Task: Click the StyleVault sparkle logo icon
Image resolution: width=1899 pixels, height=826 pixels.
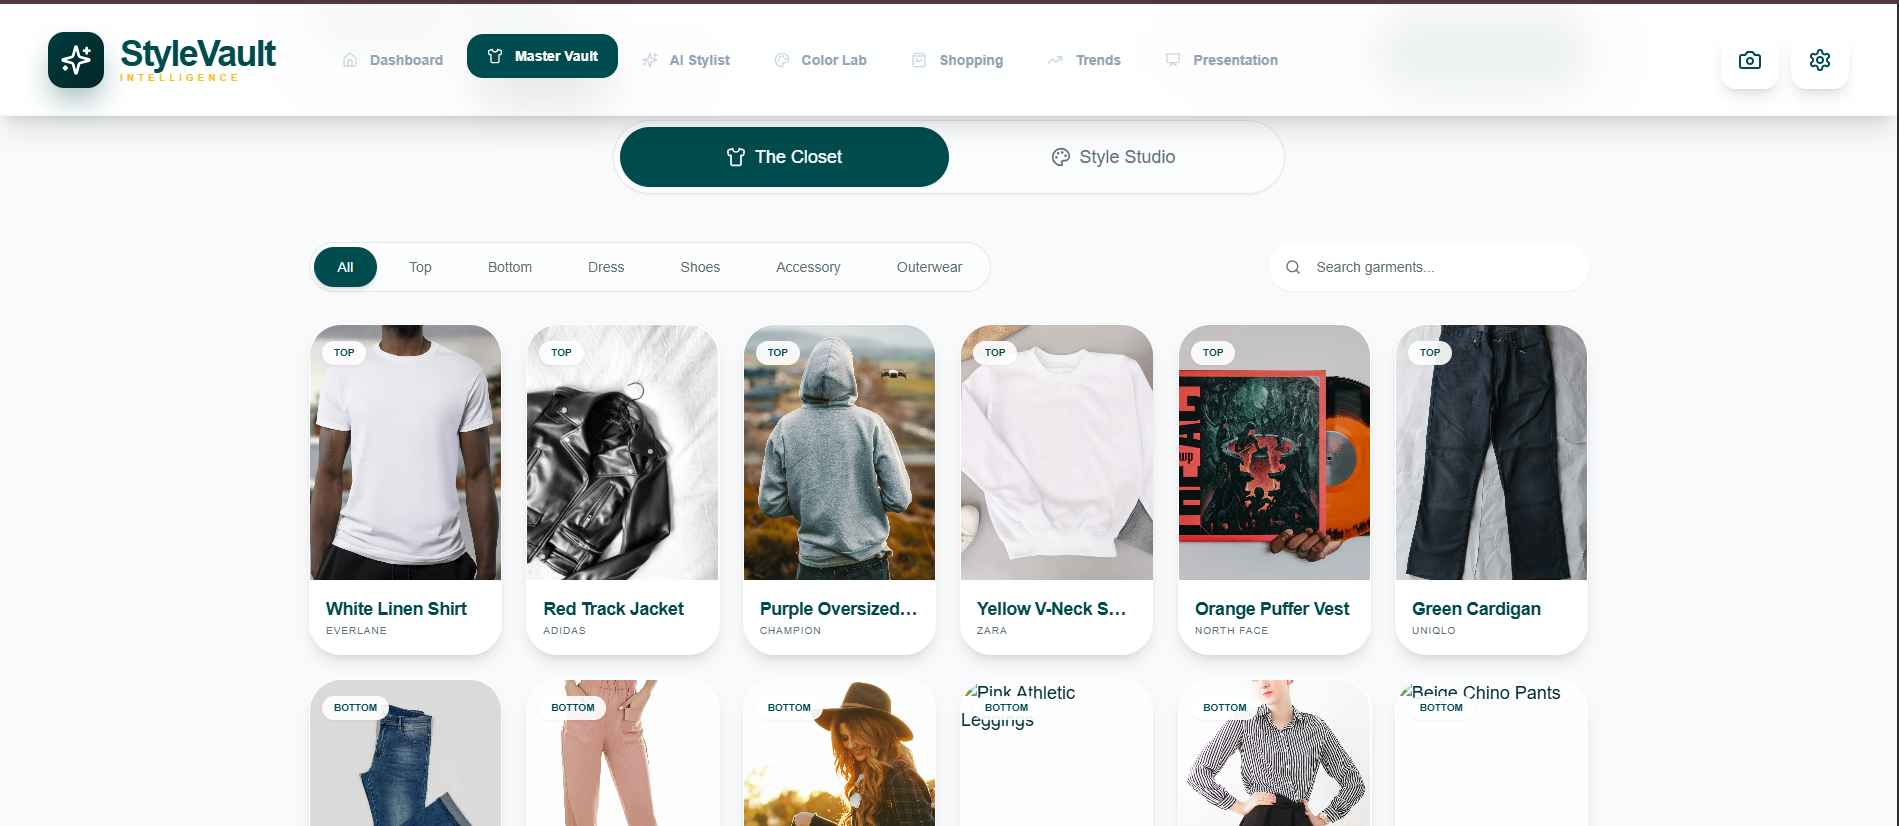Action: 76,60
